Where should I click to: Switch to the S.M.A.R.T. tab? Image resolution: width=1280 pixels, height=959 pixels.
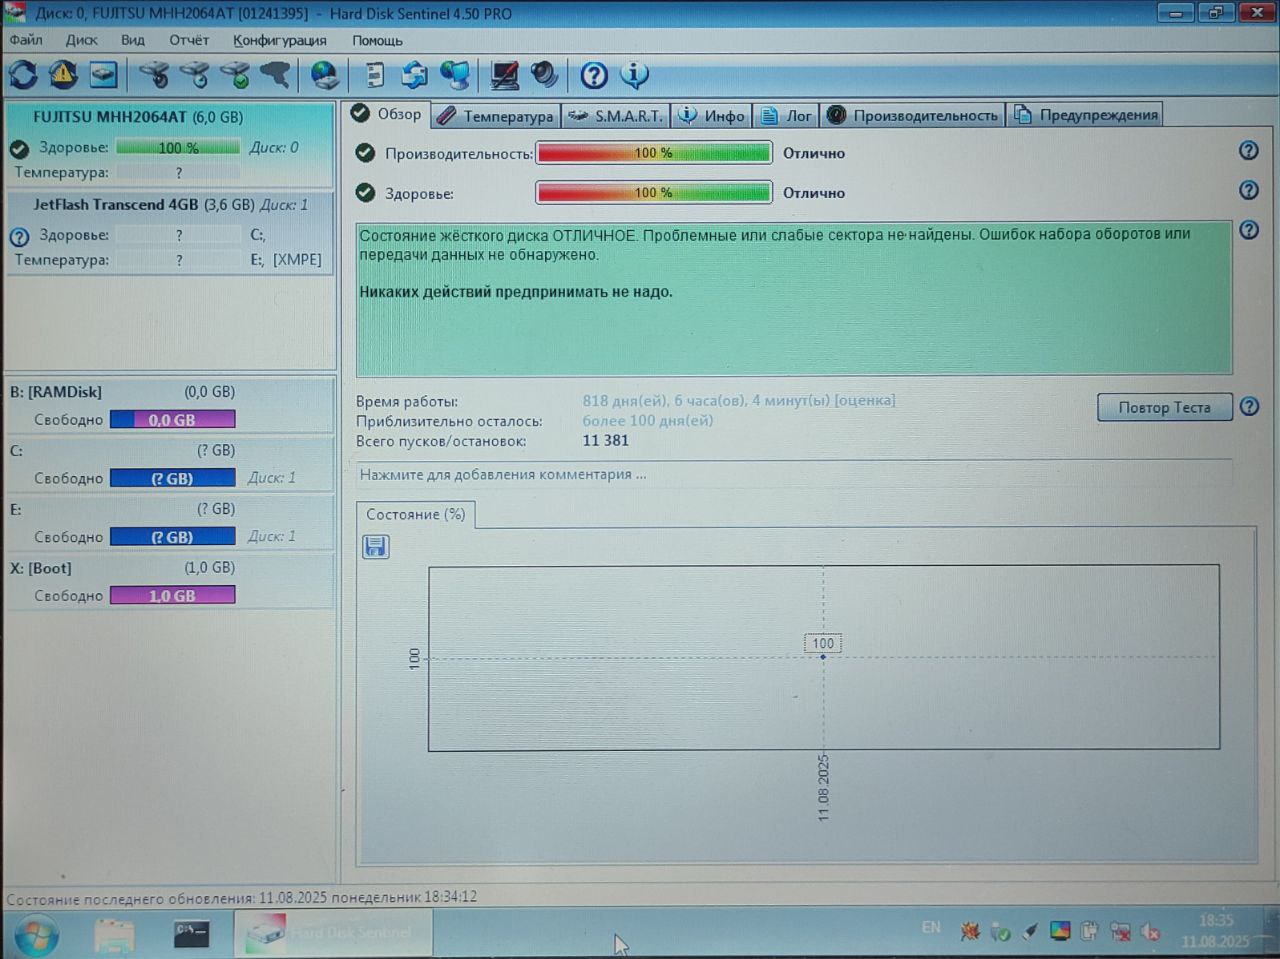click(x=616, y=116)
